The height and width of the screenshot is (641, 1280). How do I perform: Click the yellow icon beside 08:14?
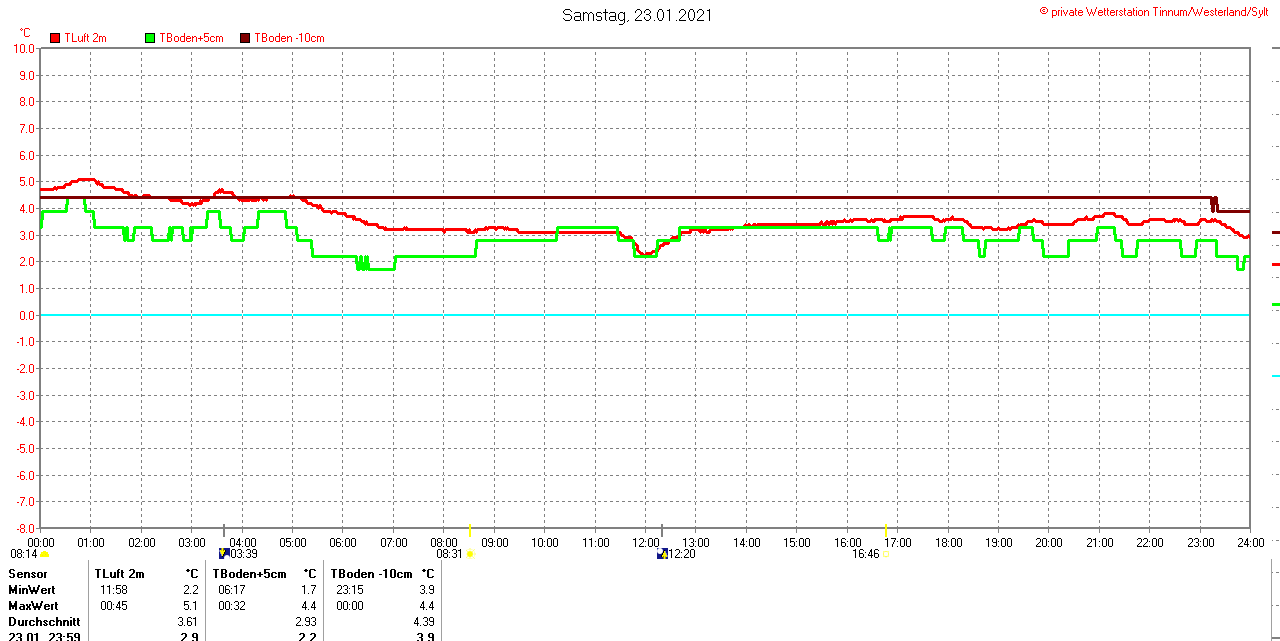44,554
